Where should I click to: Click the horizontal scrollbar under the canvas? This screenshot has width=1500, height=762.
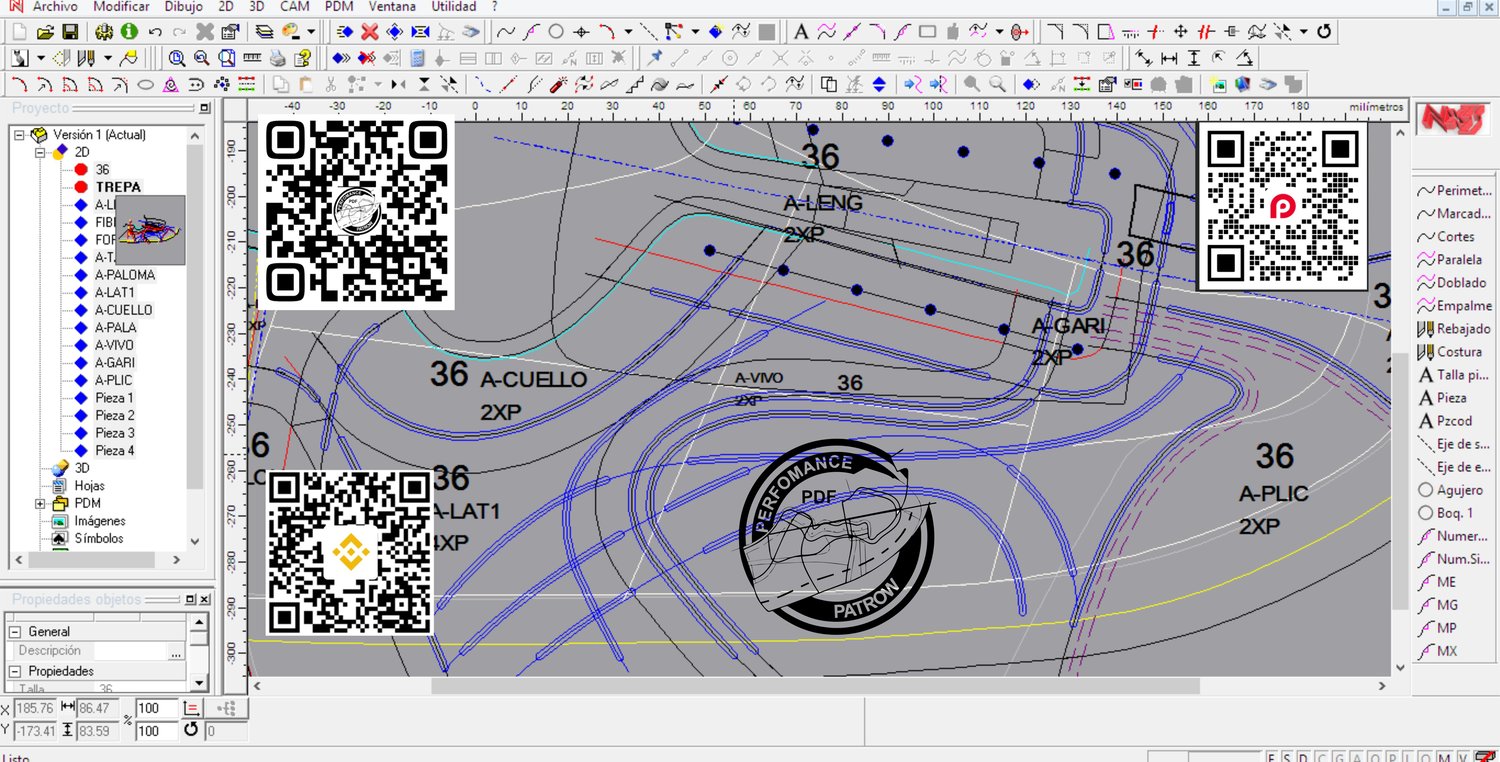coord(815,686)
